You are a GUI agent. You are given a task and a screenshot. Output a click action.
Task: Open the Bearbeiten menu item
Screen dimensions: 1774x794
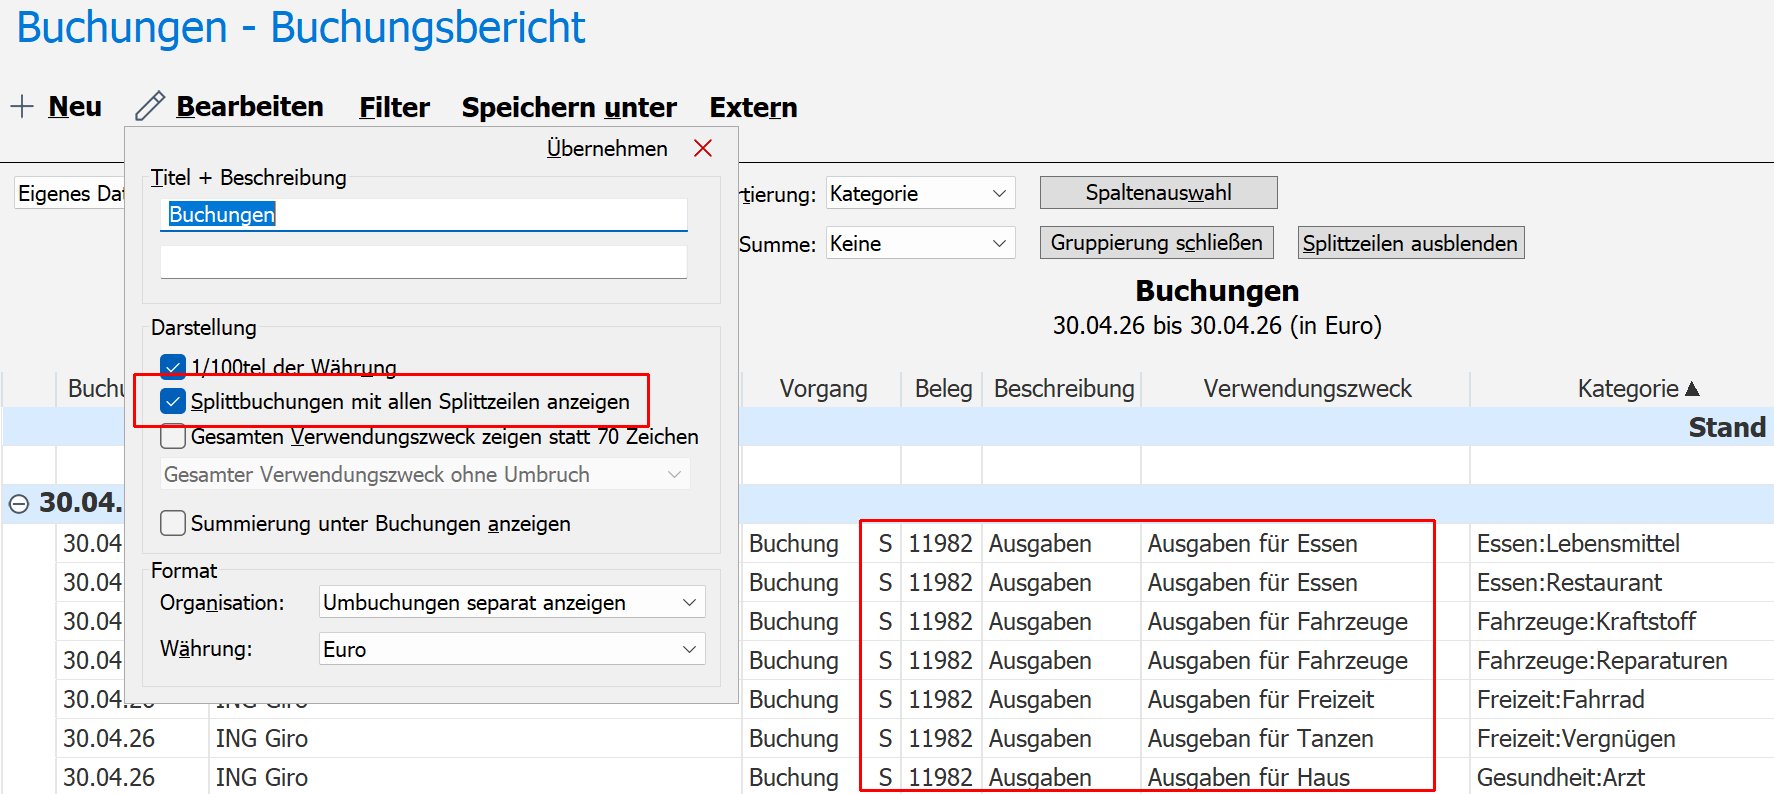[x=250, y=106]
